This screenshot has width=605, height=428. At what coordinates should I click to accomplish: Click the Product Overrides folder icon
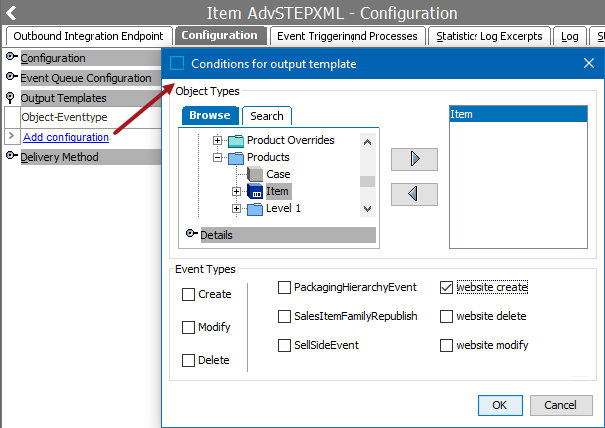tap(235, 140)
